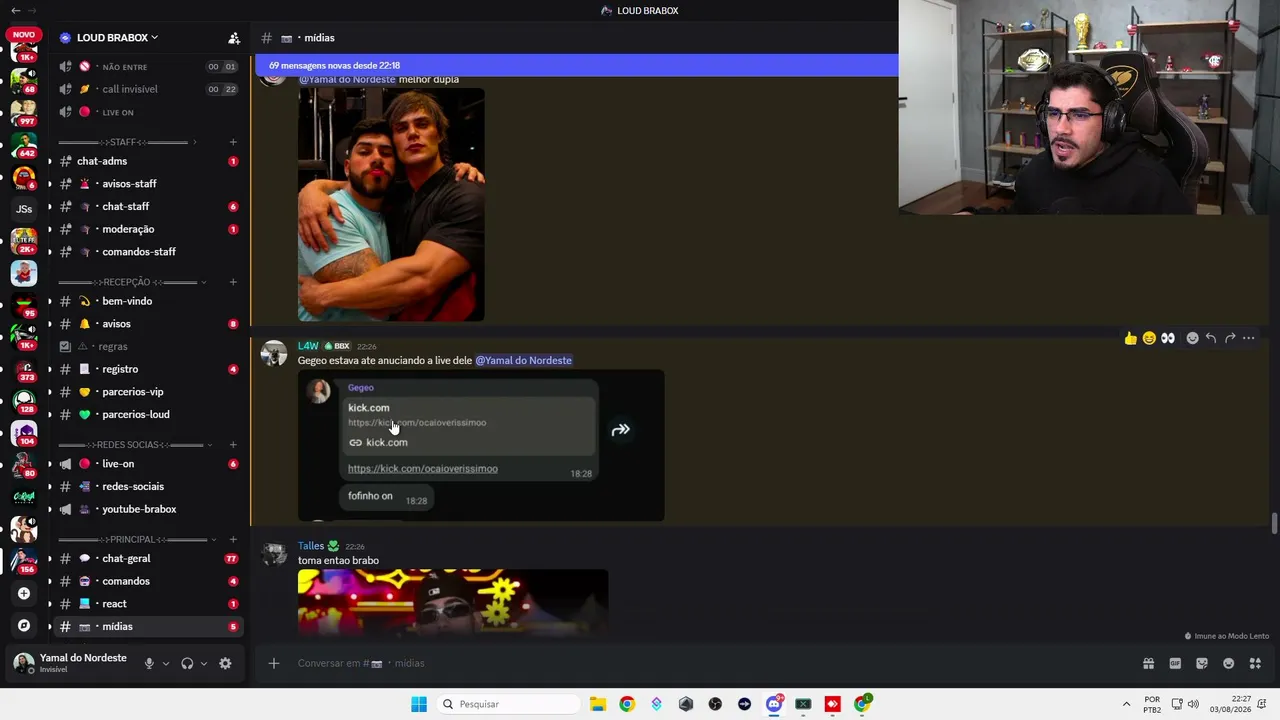Image resolution: width=1280 pixels, height=720 pixels.
Task: Open the invite people icon beside LOUD BRABOX
Action: (234, 38)
